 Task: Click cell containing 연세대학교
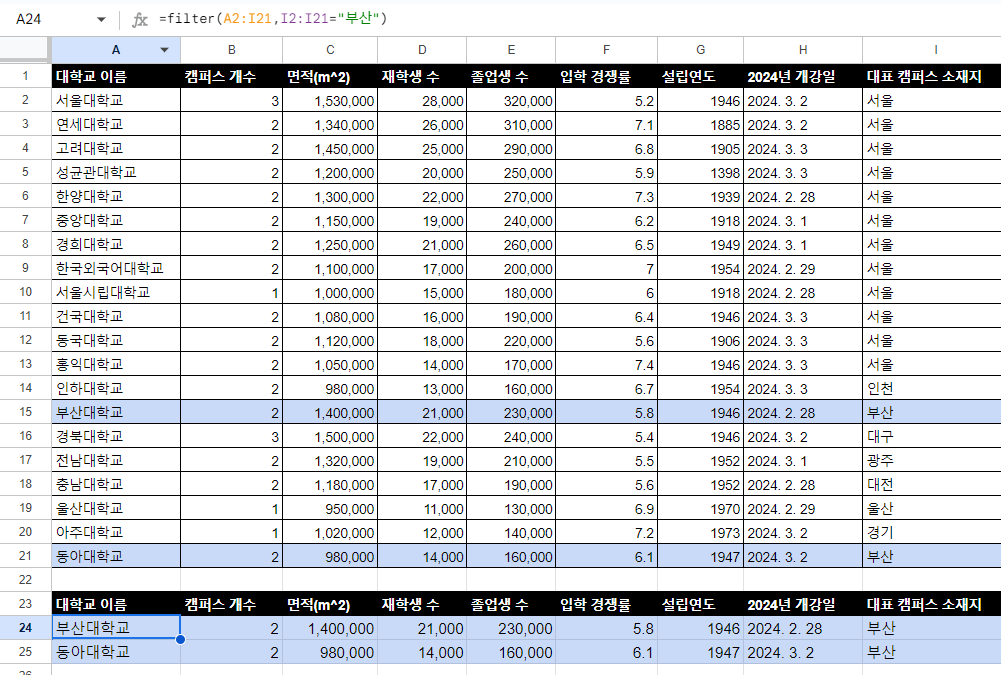coord(116,125)
